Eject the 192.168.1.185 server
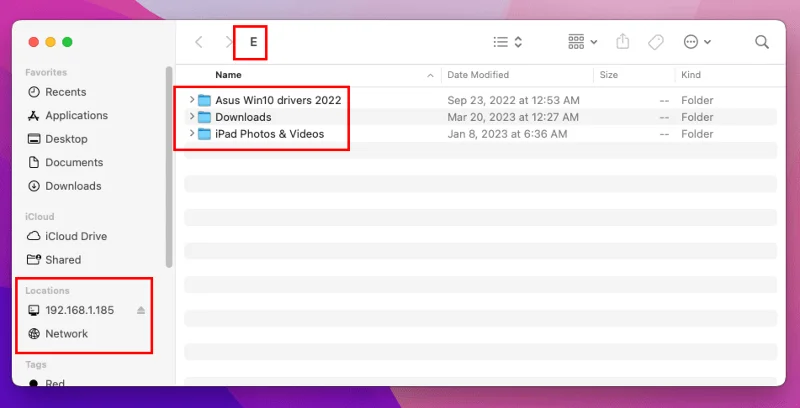Image resolution: width=800 pixels, height=408 pixels. [141, 311]
